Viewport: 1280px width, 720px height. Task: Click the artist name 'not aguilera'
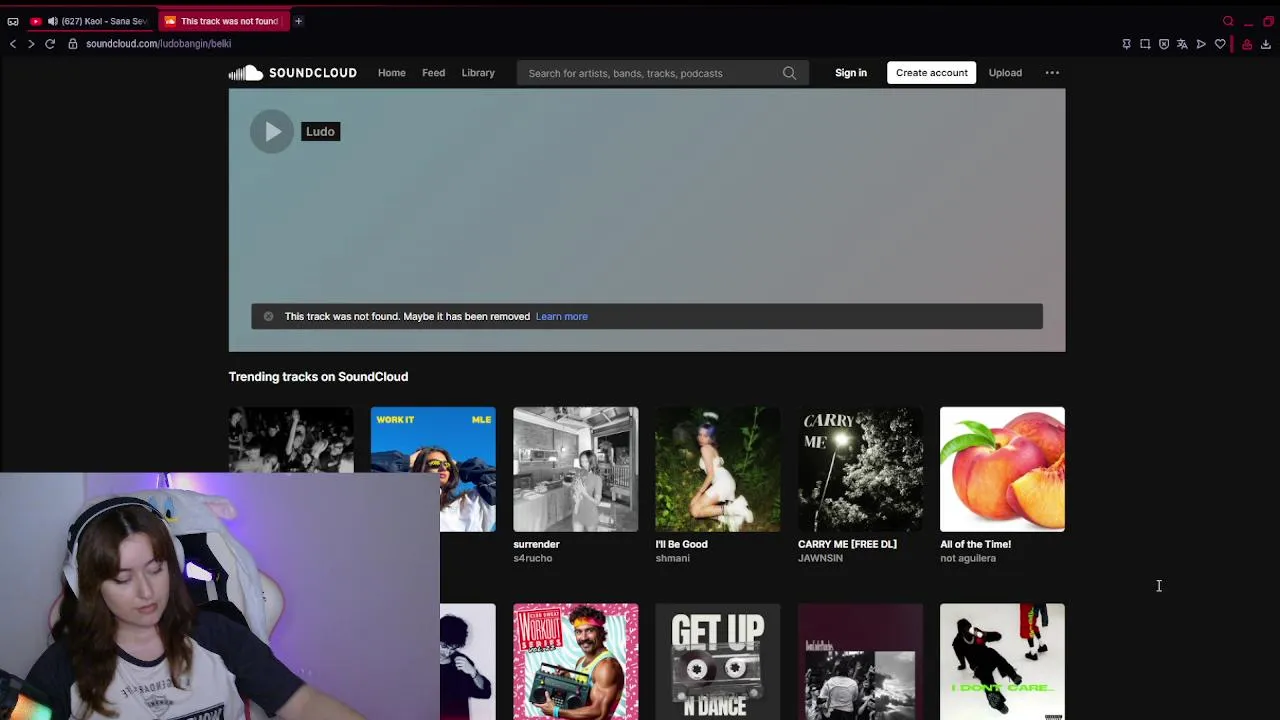tap(968, 558)
